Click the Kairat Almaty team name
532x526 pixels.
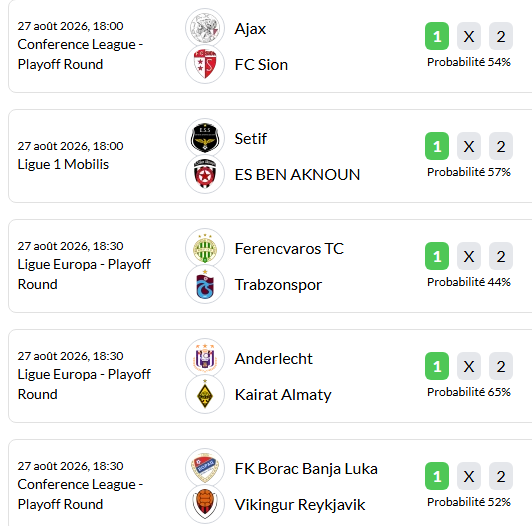point(283,395)
